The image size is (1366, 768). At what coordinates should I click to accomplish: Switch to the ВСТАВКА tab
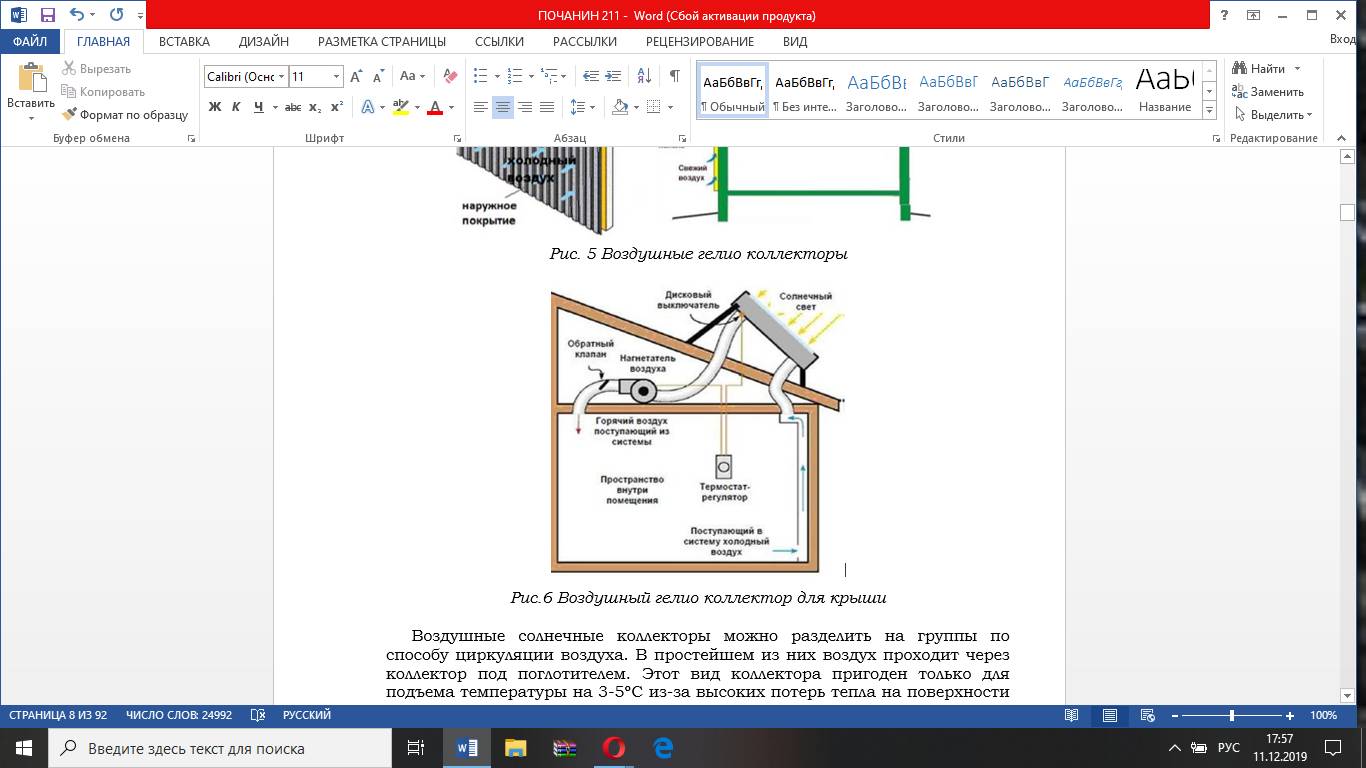click(x=184, y=42)
